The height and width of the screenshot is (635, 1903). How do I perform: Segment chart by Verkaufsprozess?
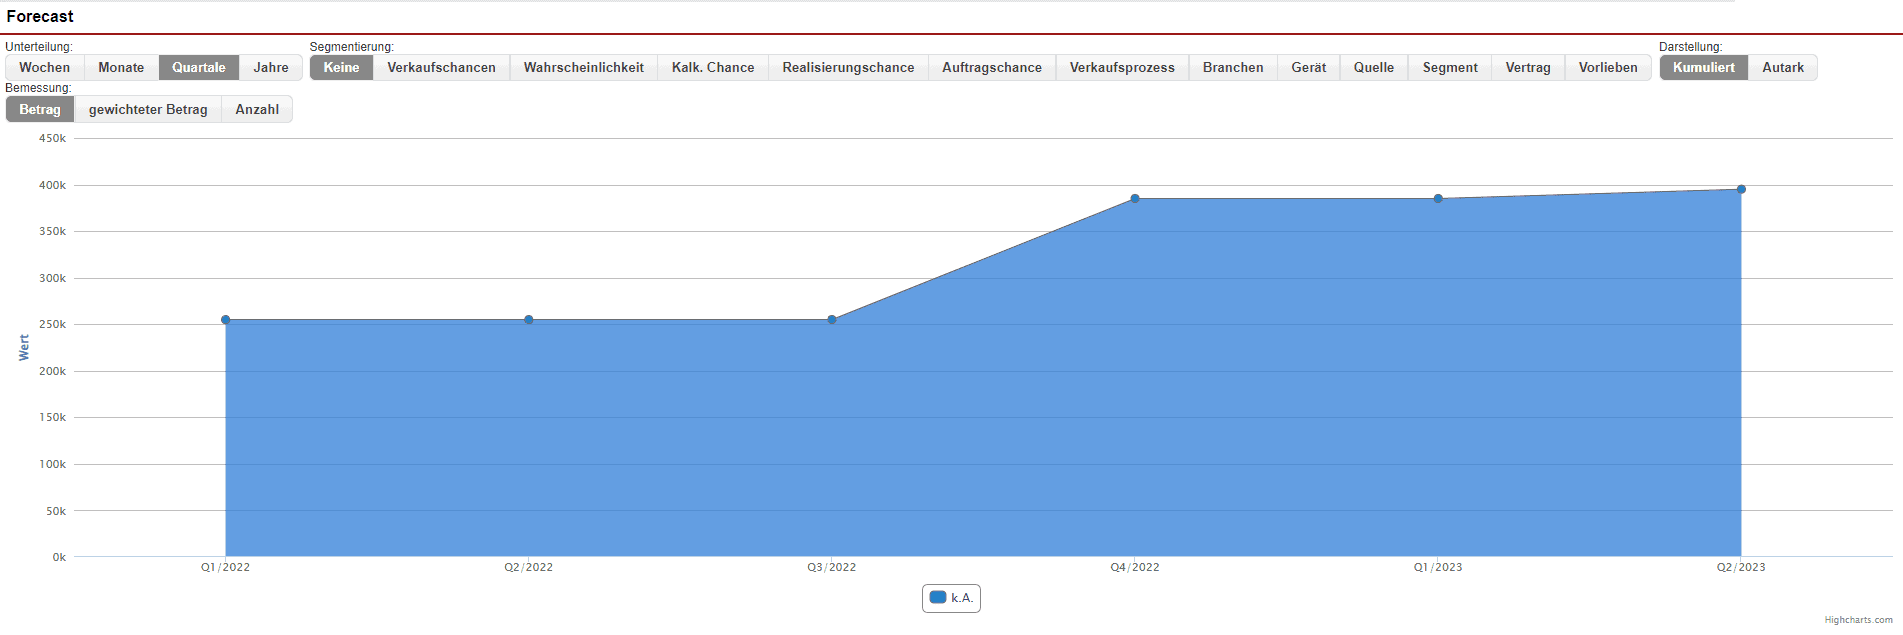click(1122, 67)
